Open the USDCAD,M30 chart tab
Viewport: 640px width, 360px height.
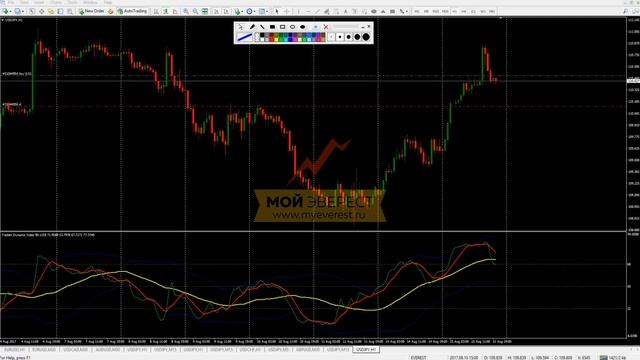pos(76,350)
